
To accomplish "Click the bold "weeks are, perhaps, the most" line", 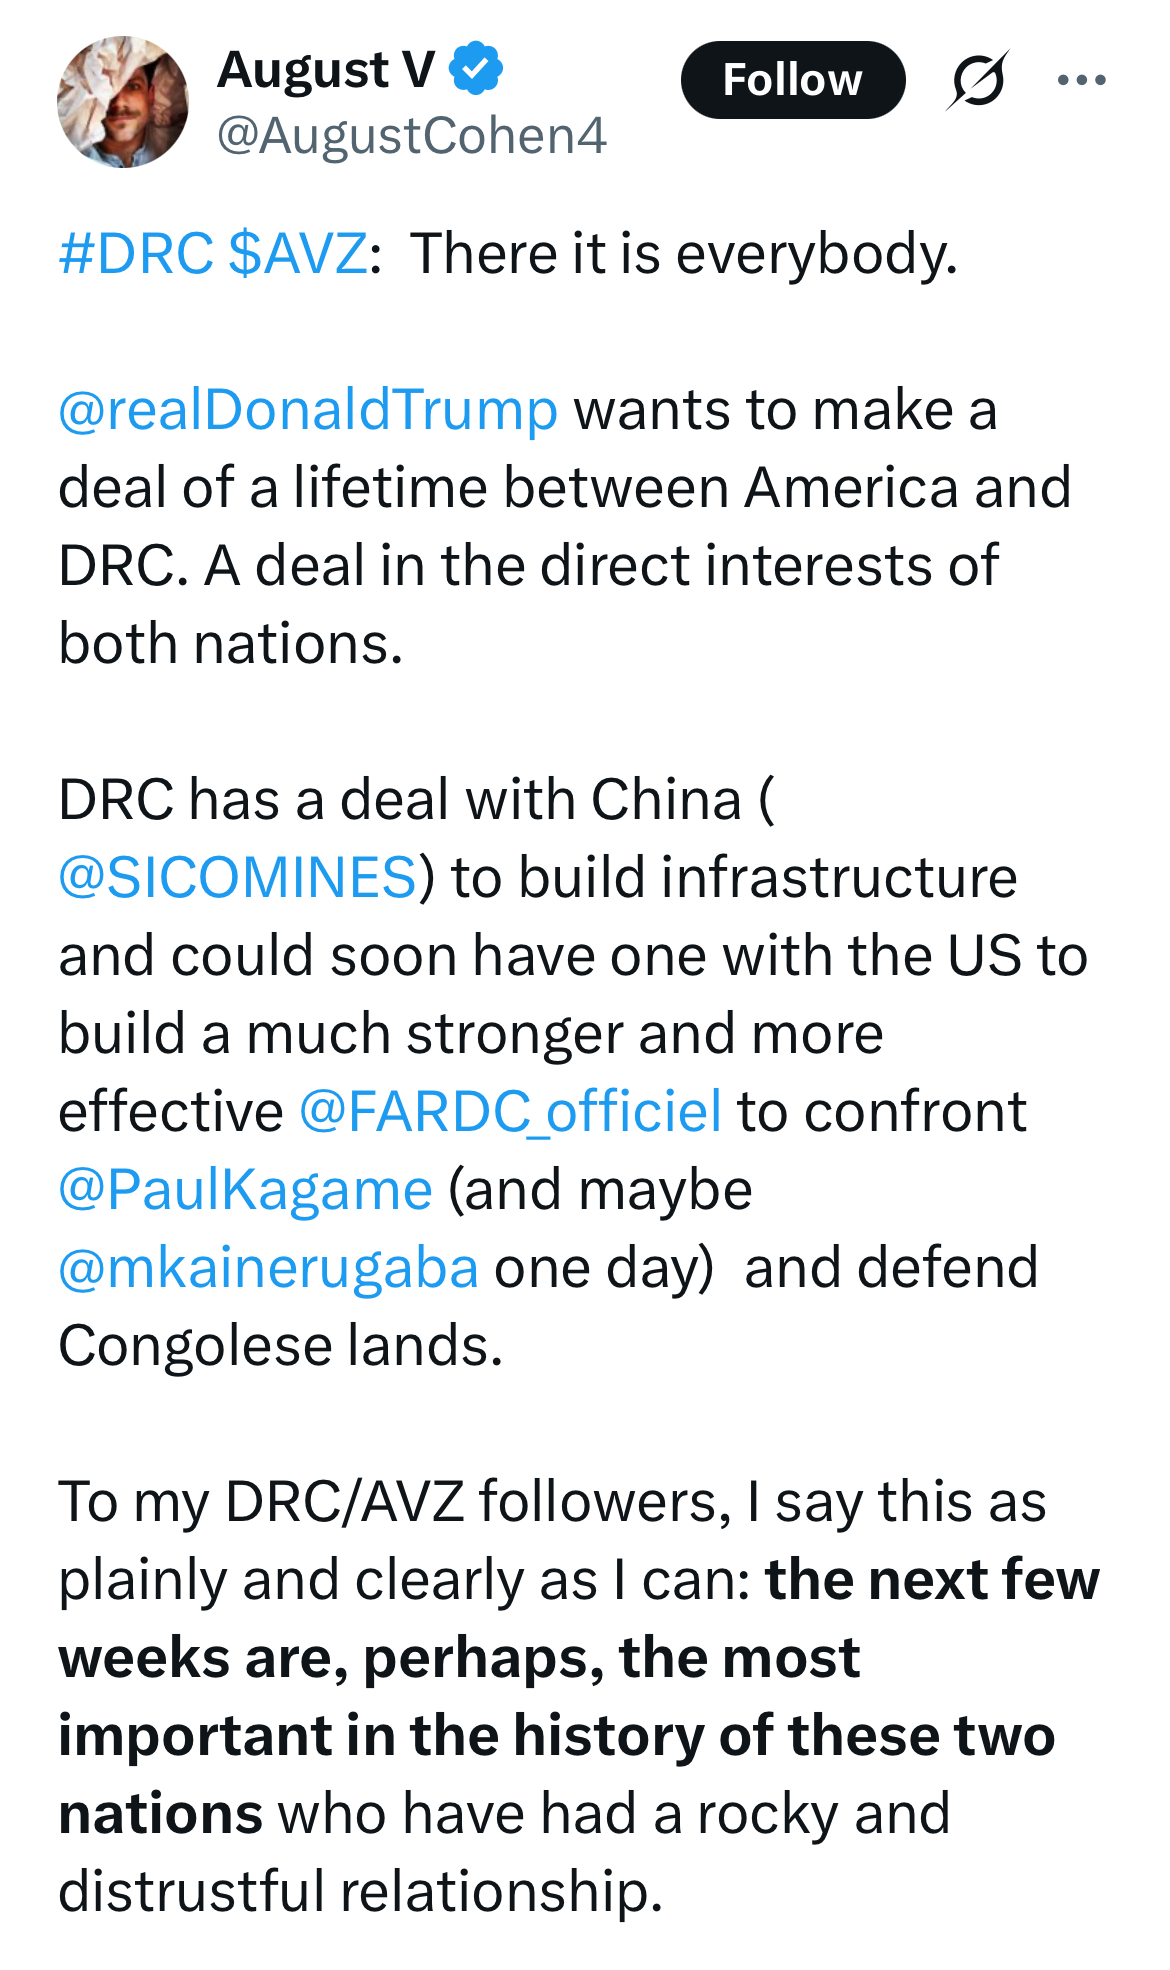I will (x=459, y=1657).
